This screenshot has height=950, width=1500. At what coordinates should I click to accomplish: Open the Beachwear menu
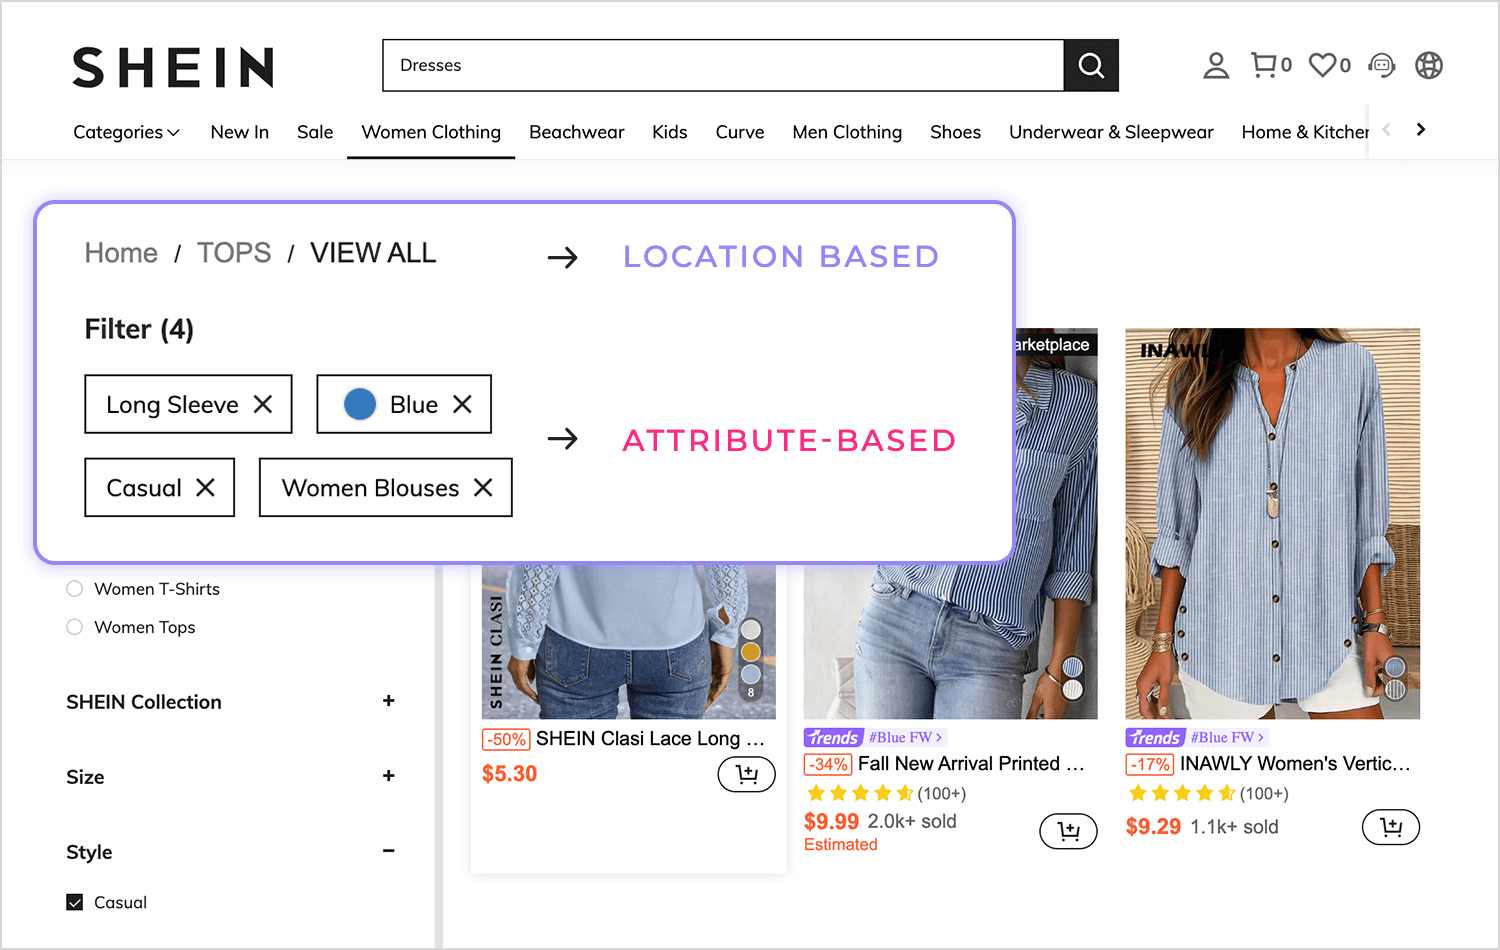pos(577,132)
